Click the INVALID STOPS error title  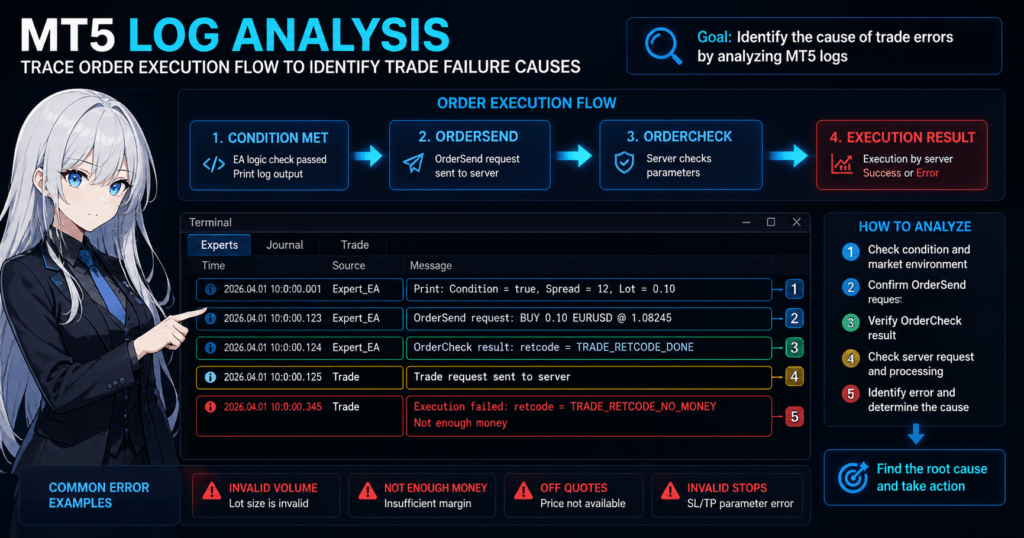726,488
